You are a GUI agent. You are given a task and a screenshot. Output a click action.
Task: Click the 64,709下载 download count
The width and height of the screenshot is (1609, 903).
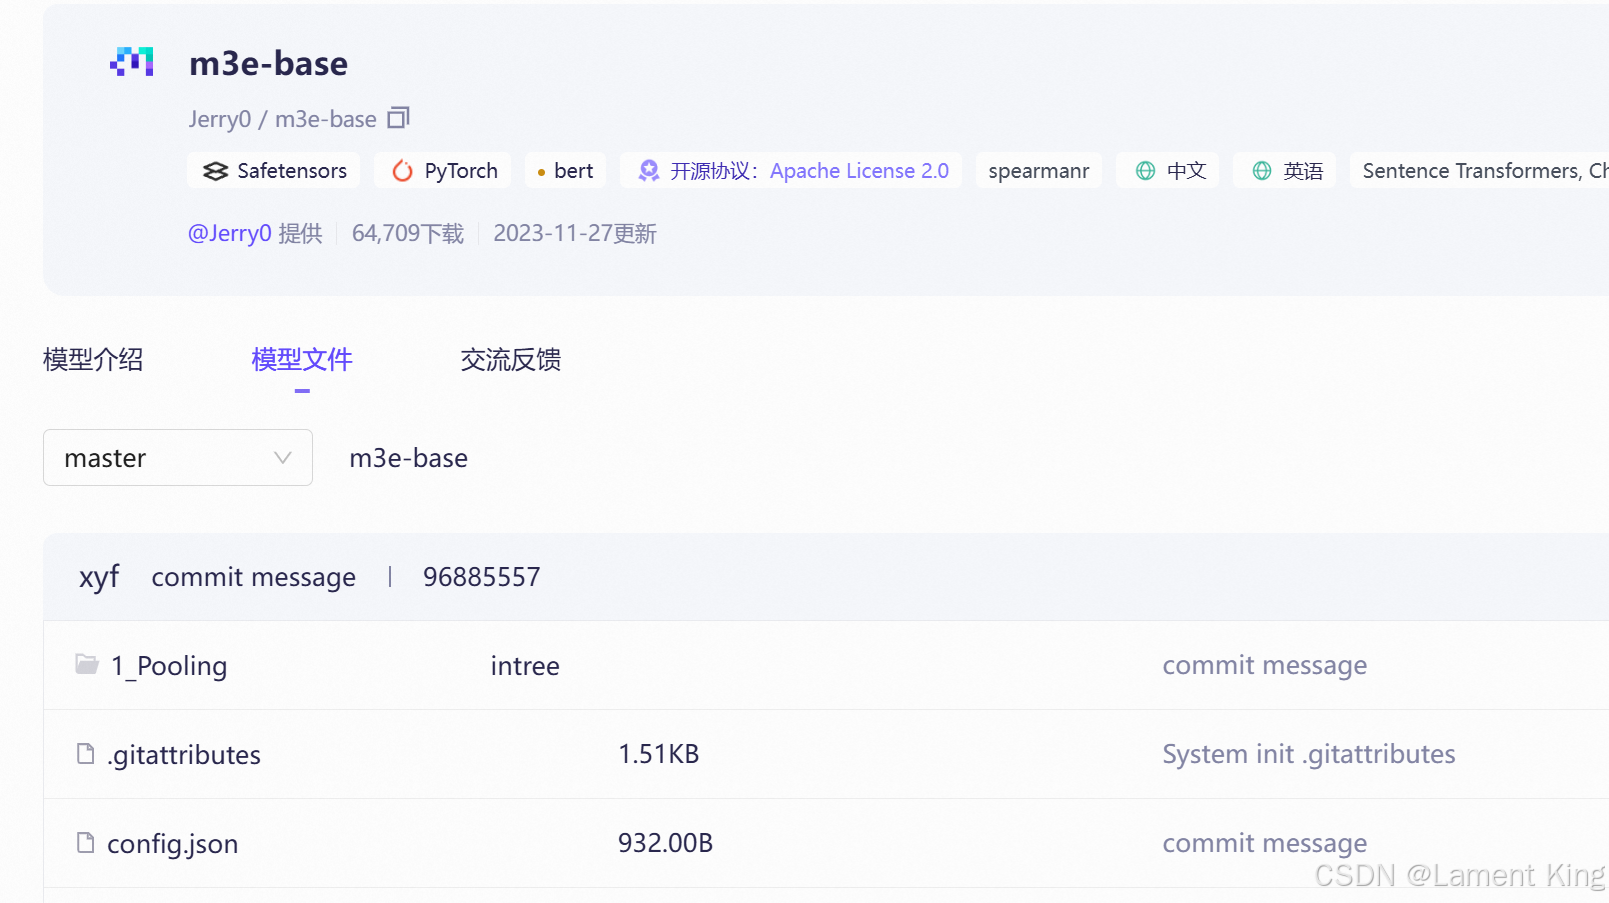coord(408,233)
